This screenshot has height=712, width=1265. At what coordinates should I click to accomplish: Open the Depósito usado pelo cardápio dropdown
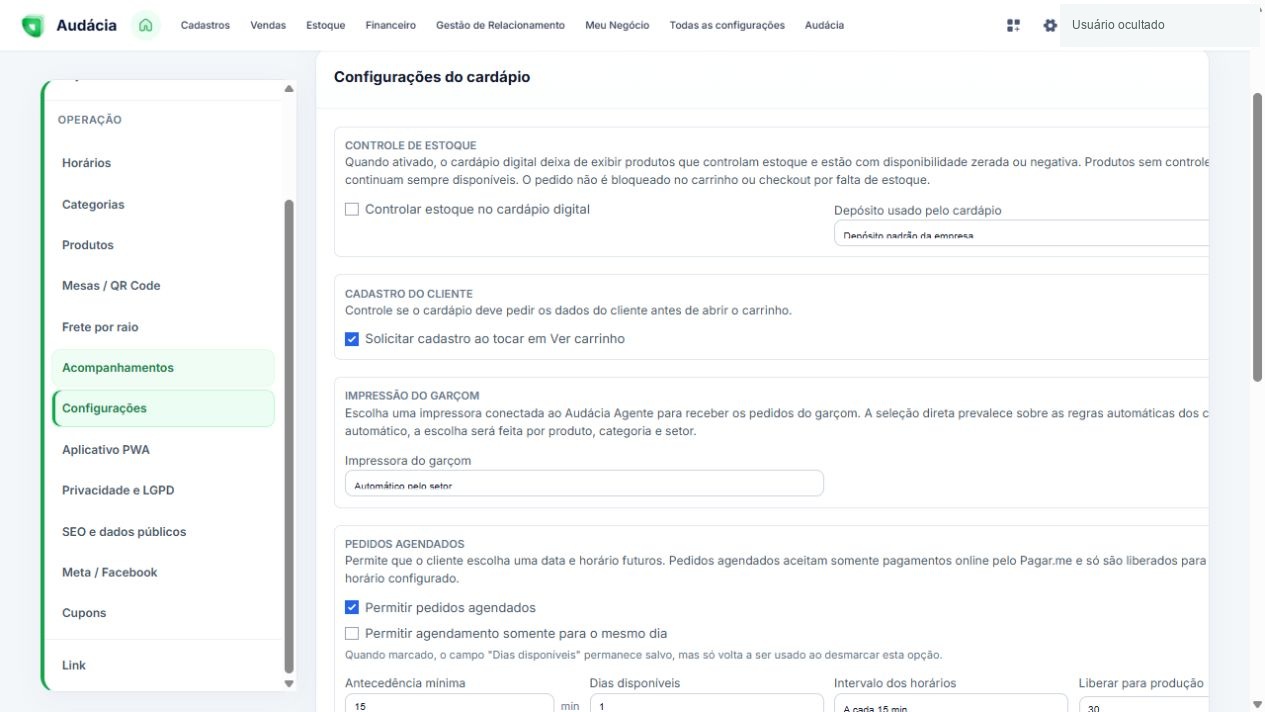tap(1021, 233)
